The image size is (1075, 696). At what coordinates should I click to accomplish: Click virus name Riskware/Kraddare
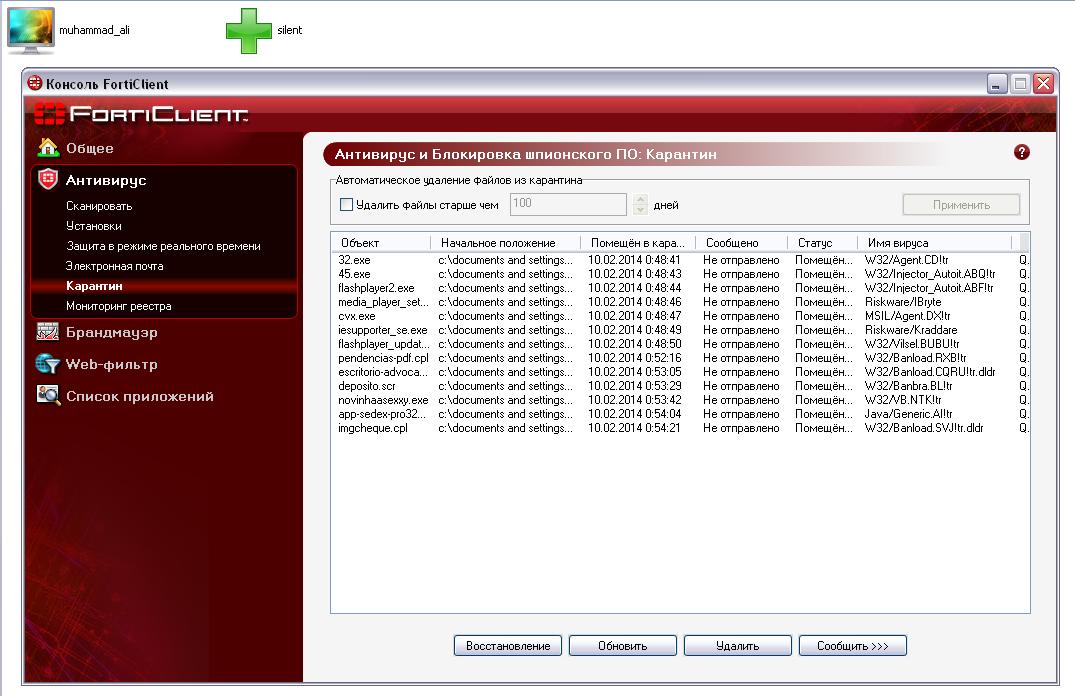910,330
